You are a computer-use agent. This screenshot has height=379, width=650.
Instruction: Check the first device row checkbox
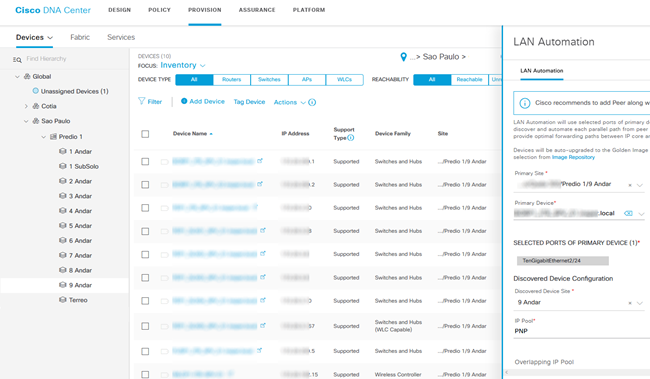(145, 161)
